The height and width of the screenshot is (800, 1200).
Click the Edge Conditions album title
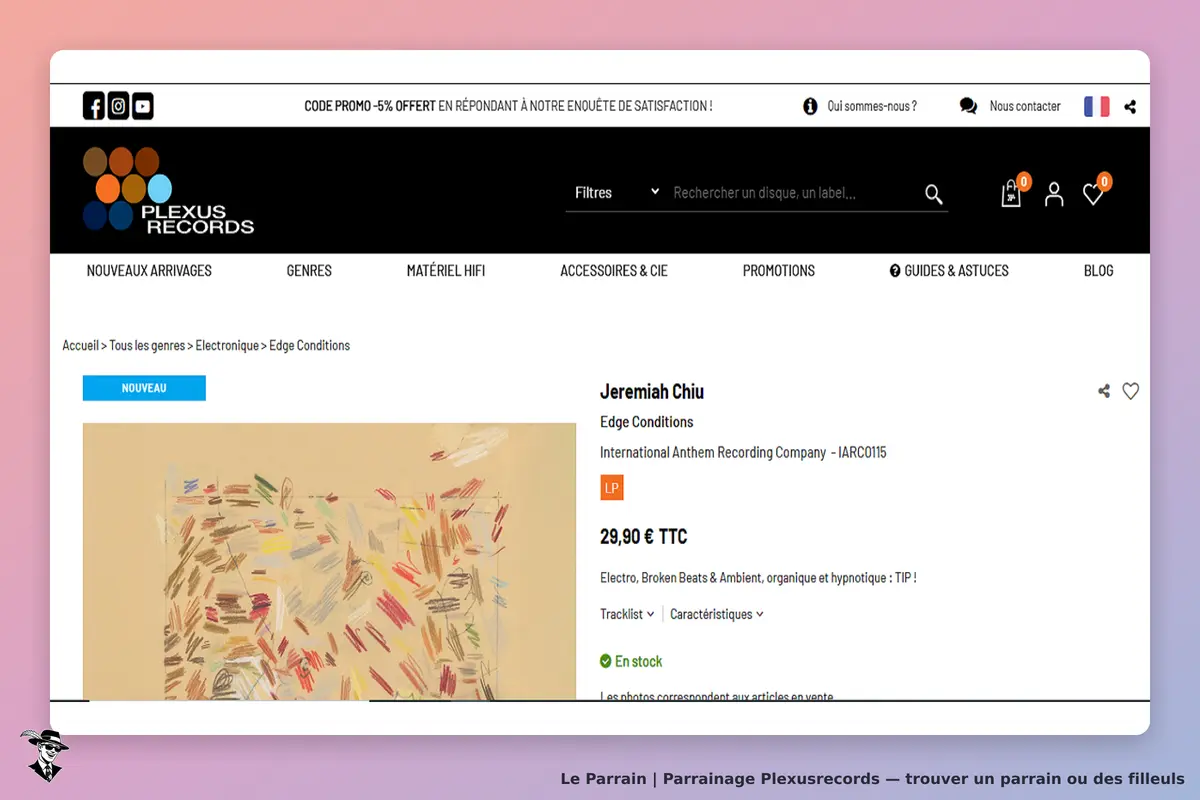(647, 422)
